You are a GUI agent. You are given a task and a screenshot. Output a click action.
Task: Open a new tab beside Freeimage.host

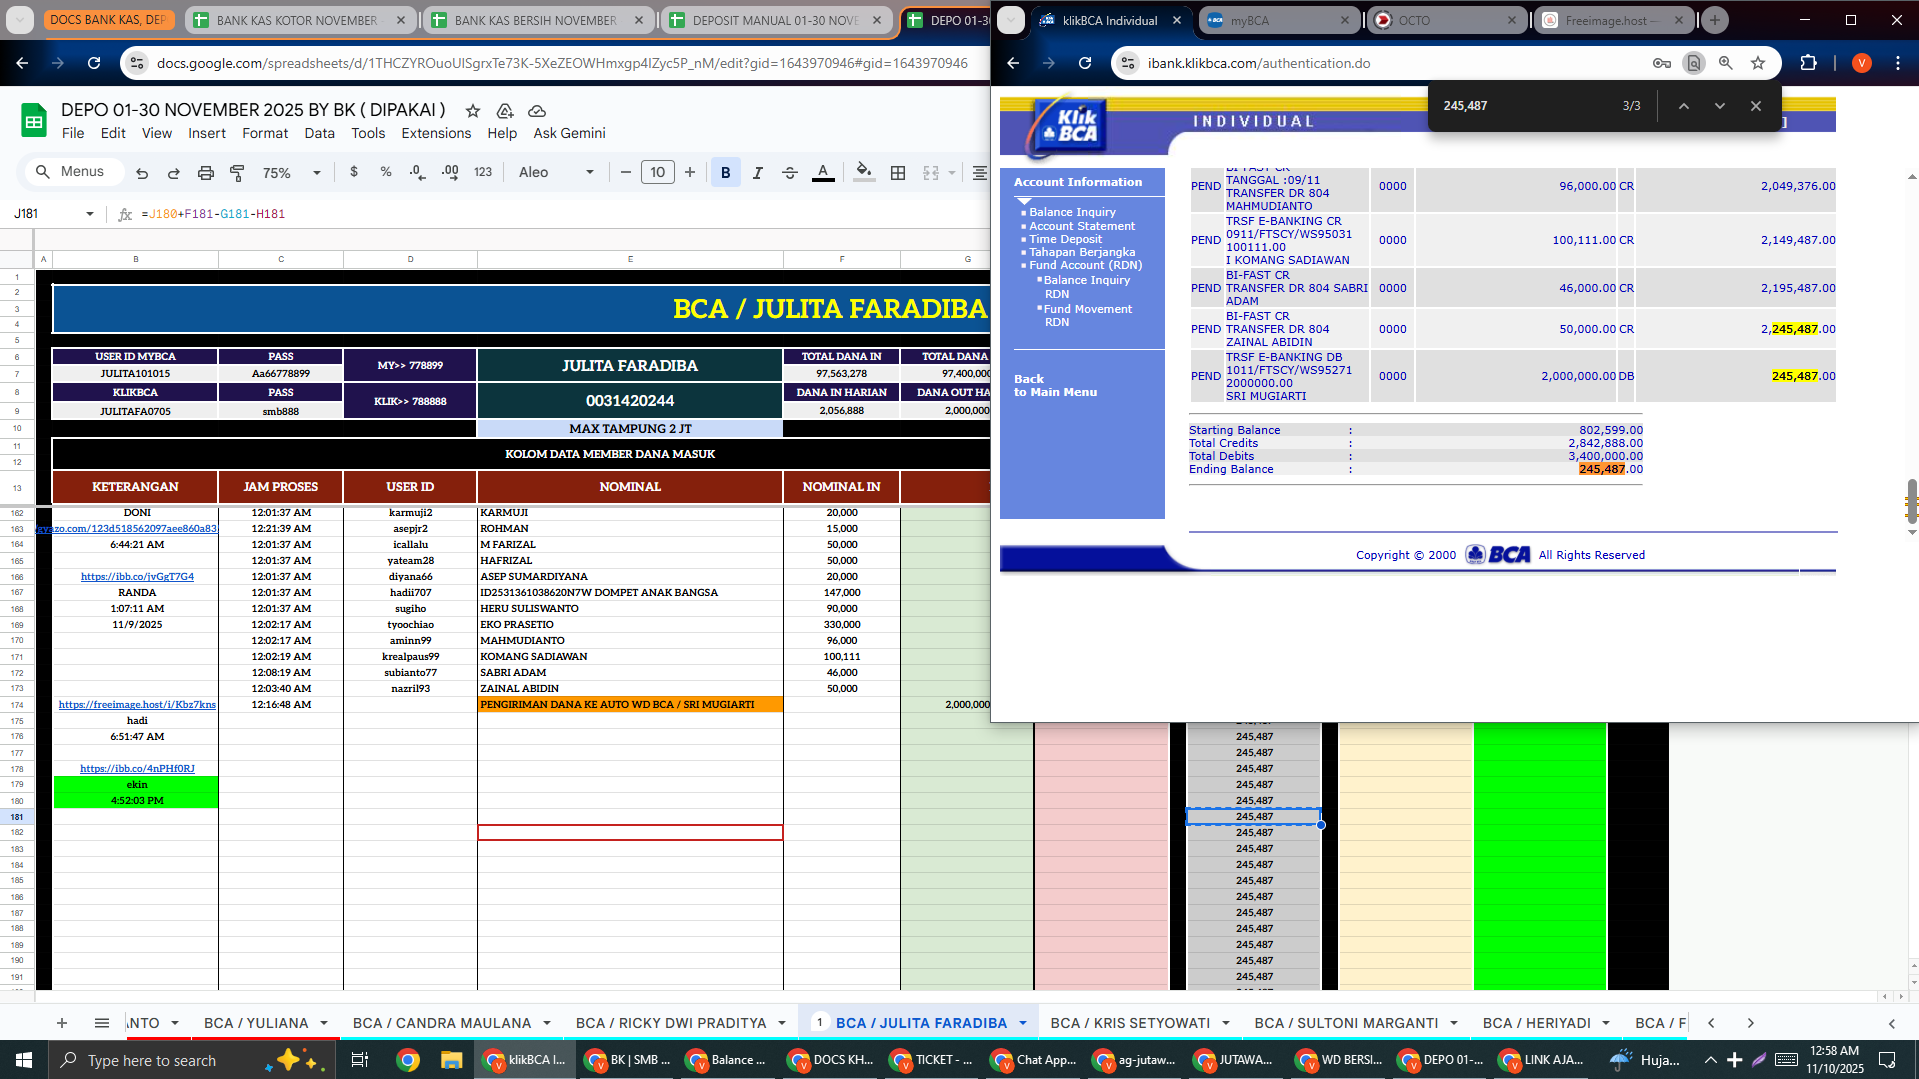point(1715,20)
